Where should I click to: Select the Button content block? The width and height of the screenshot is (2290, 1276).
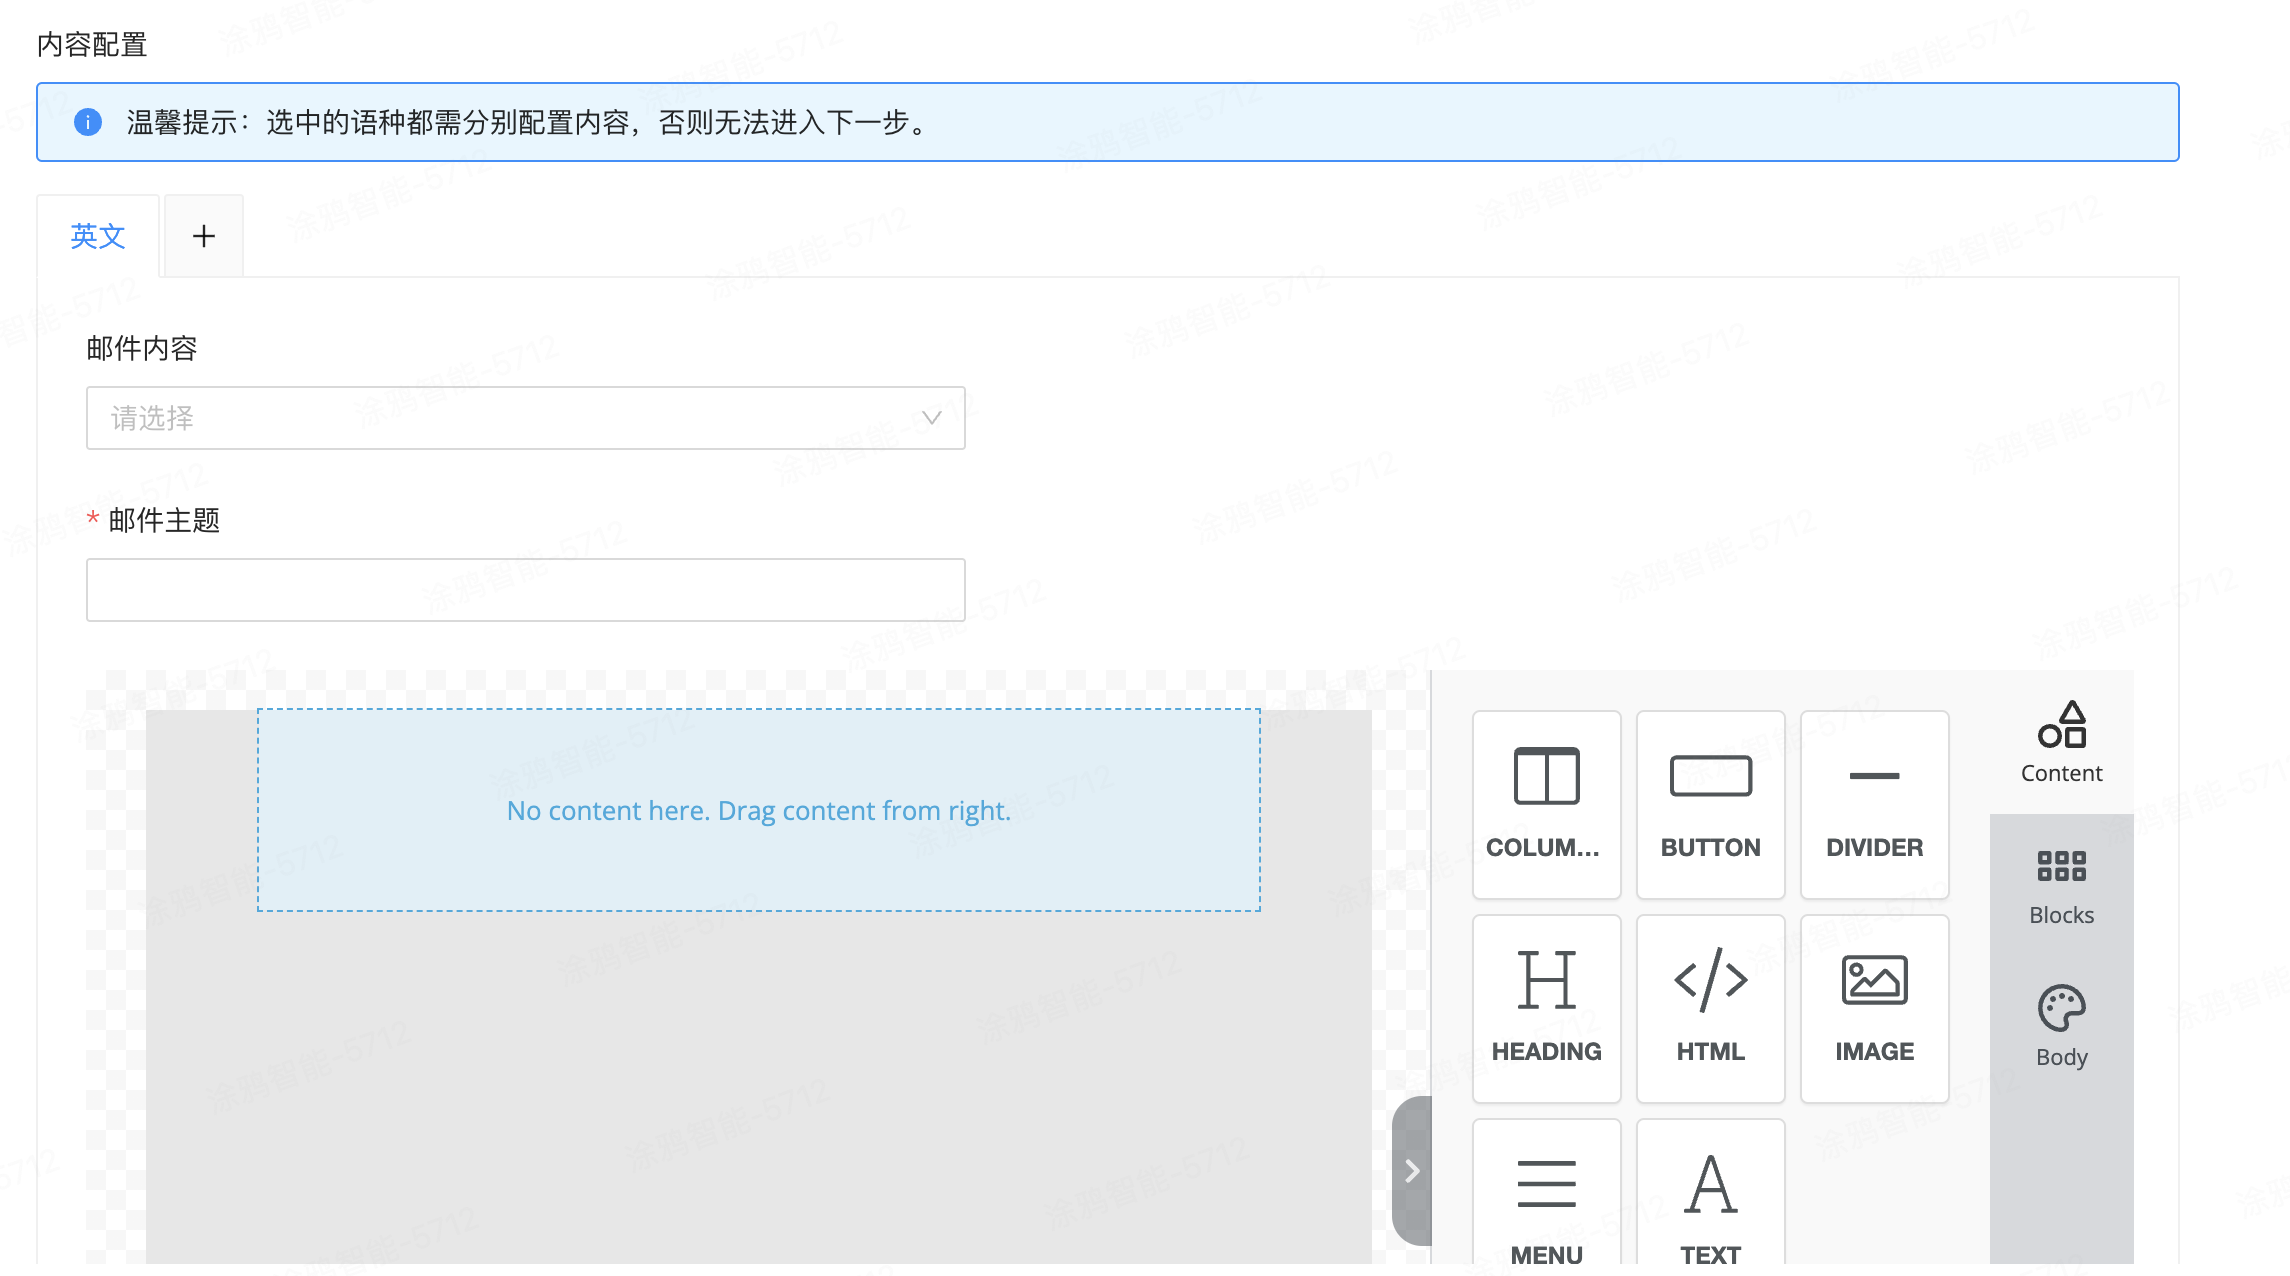pos(1710,805)
